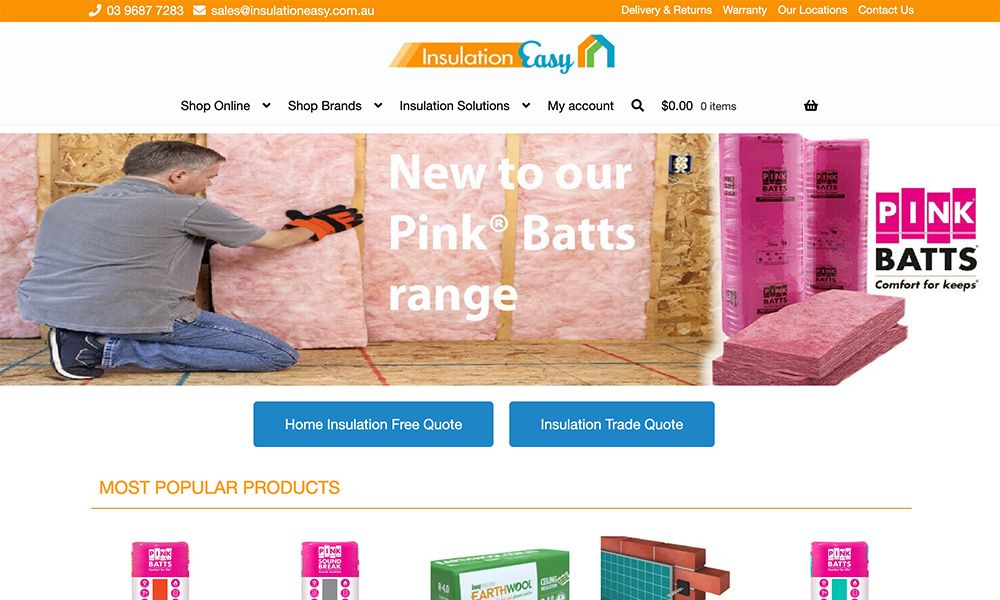
Task: Open the shopping basket icon
Action: (x=811, y=106)
